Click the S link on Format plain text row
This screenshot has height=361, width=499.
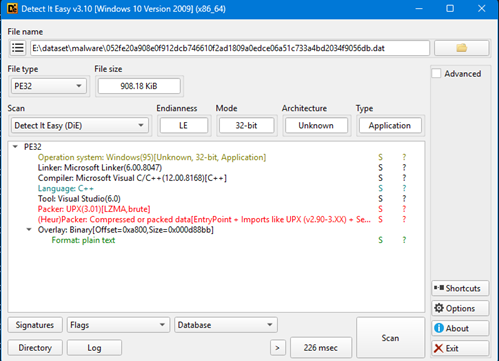coord(380,240)
